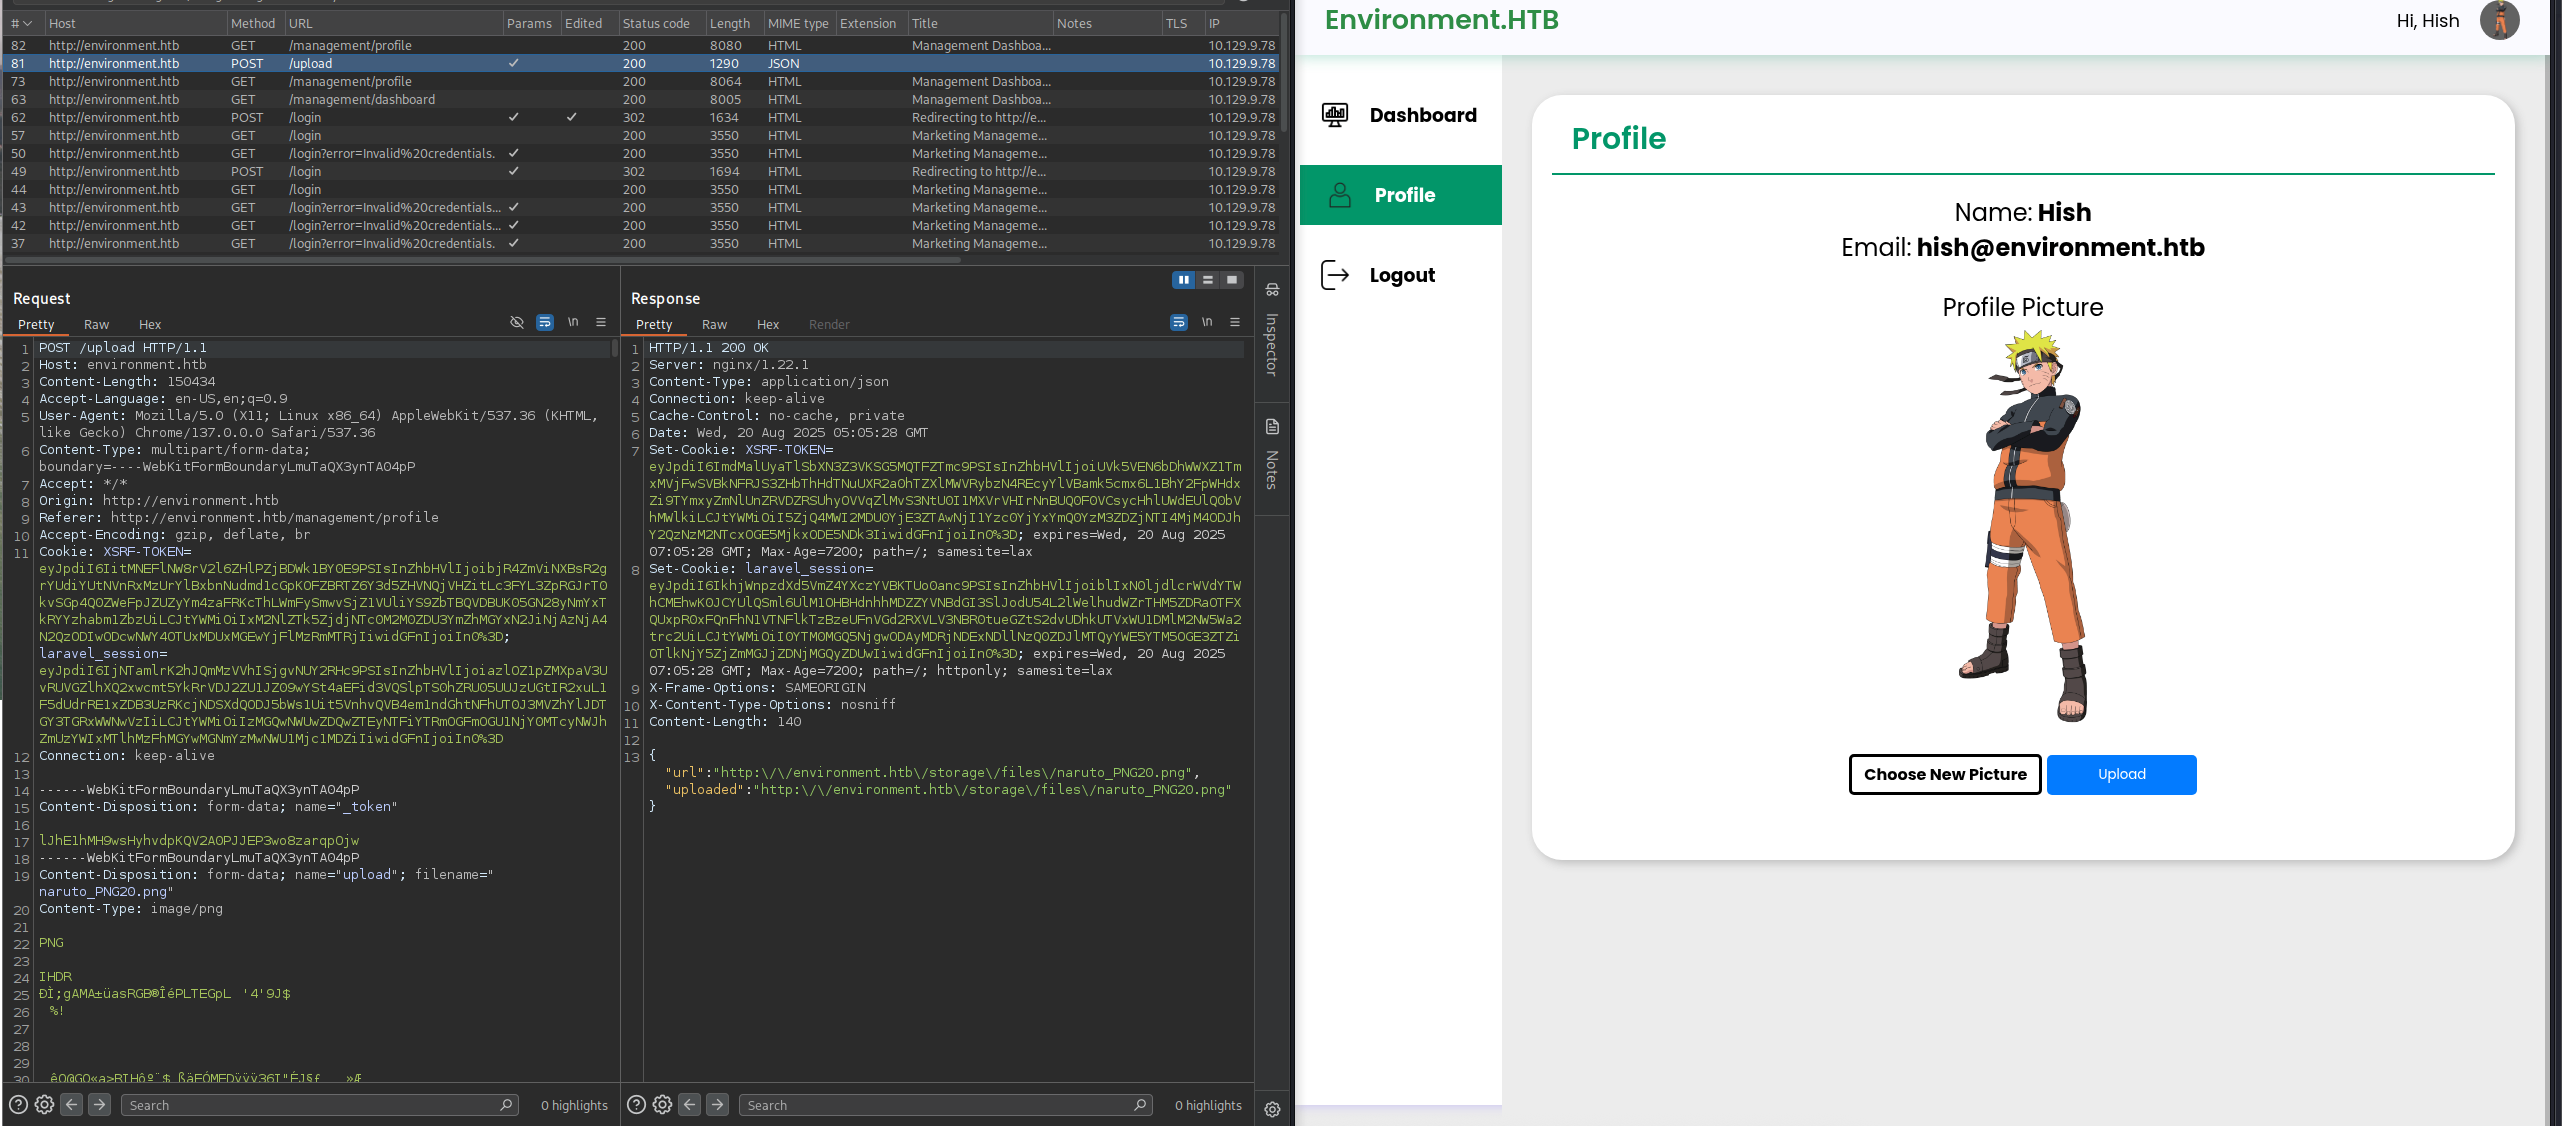Open help icon below Request pane
The width and height of the screenshot is (2562, 1126).
tap(18, 1104)
